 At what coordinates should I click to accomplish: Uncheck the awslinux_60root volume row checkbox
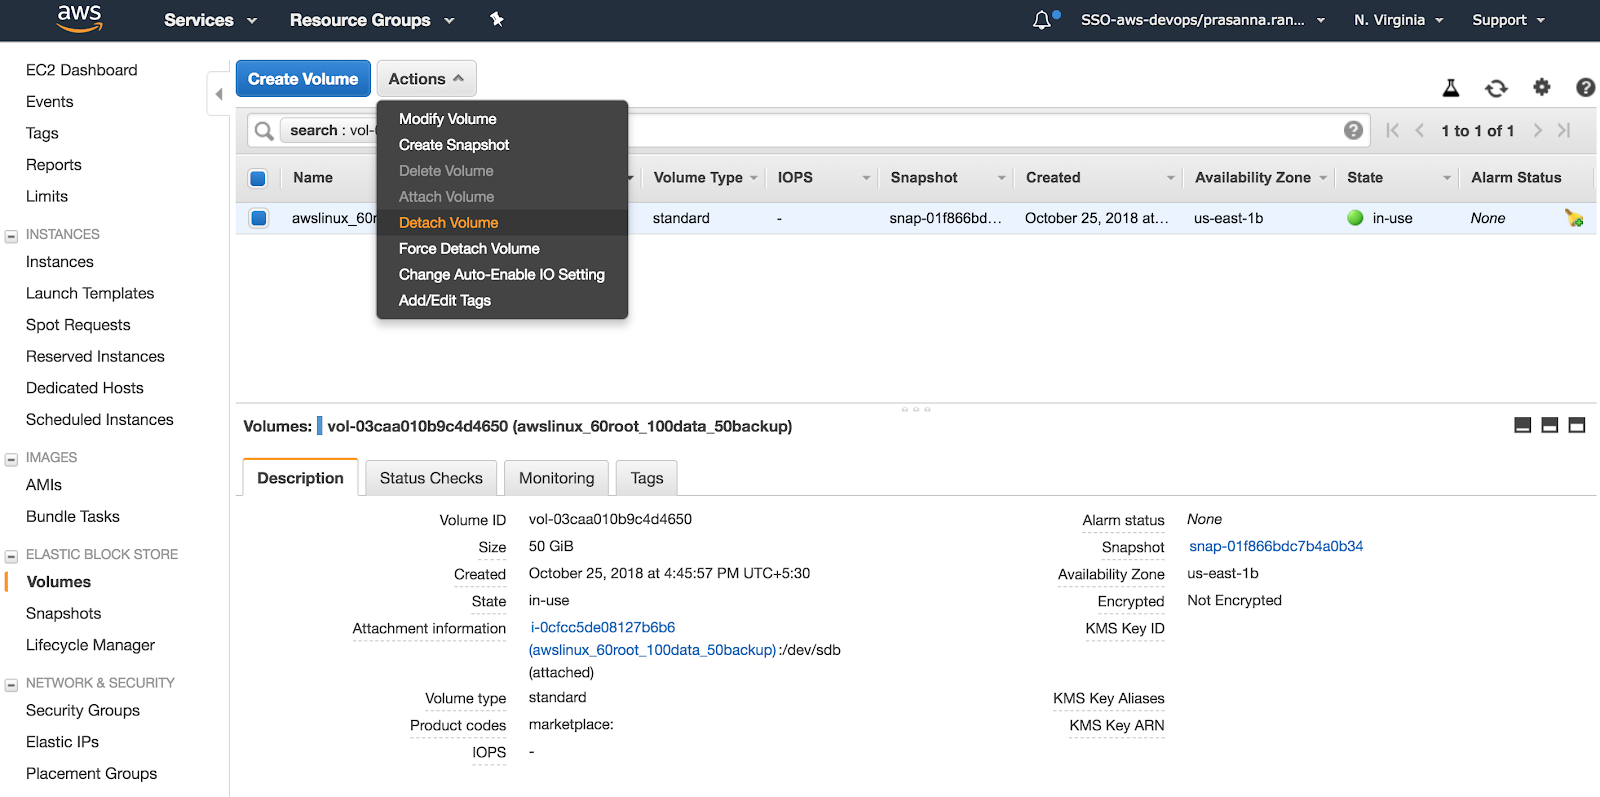point(259,218)
